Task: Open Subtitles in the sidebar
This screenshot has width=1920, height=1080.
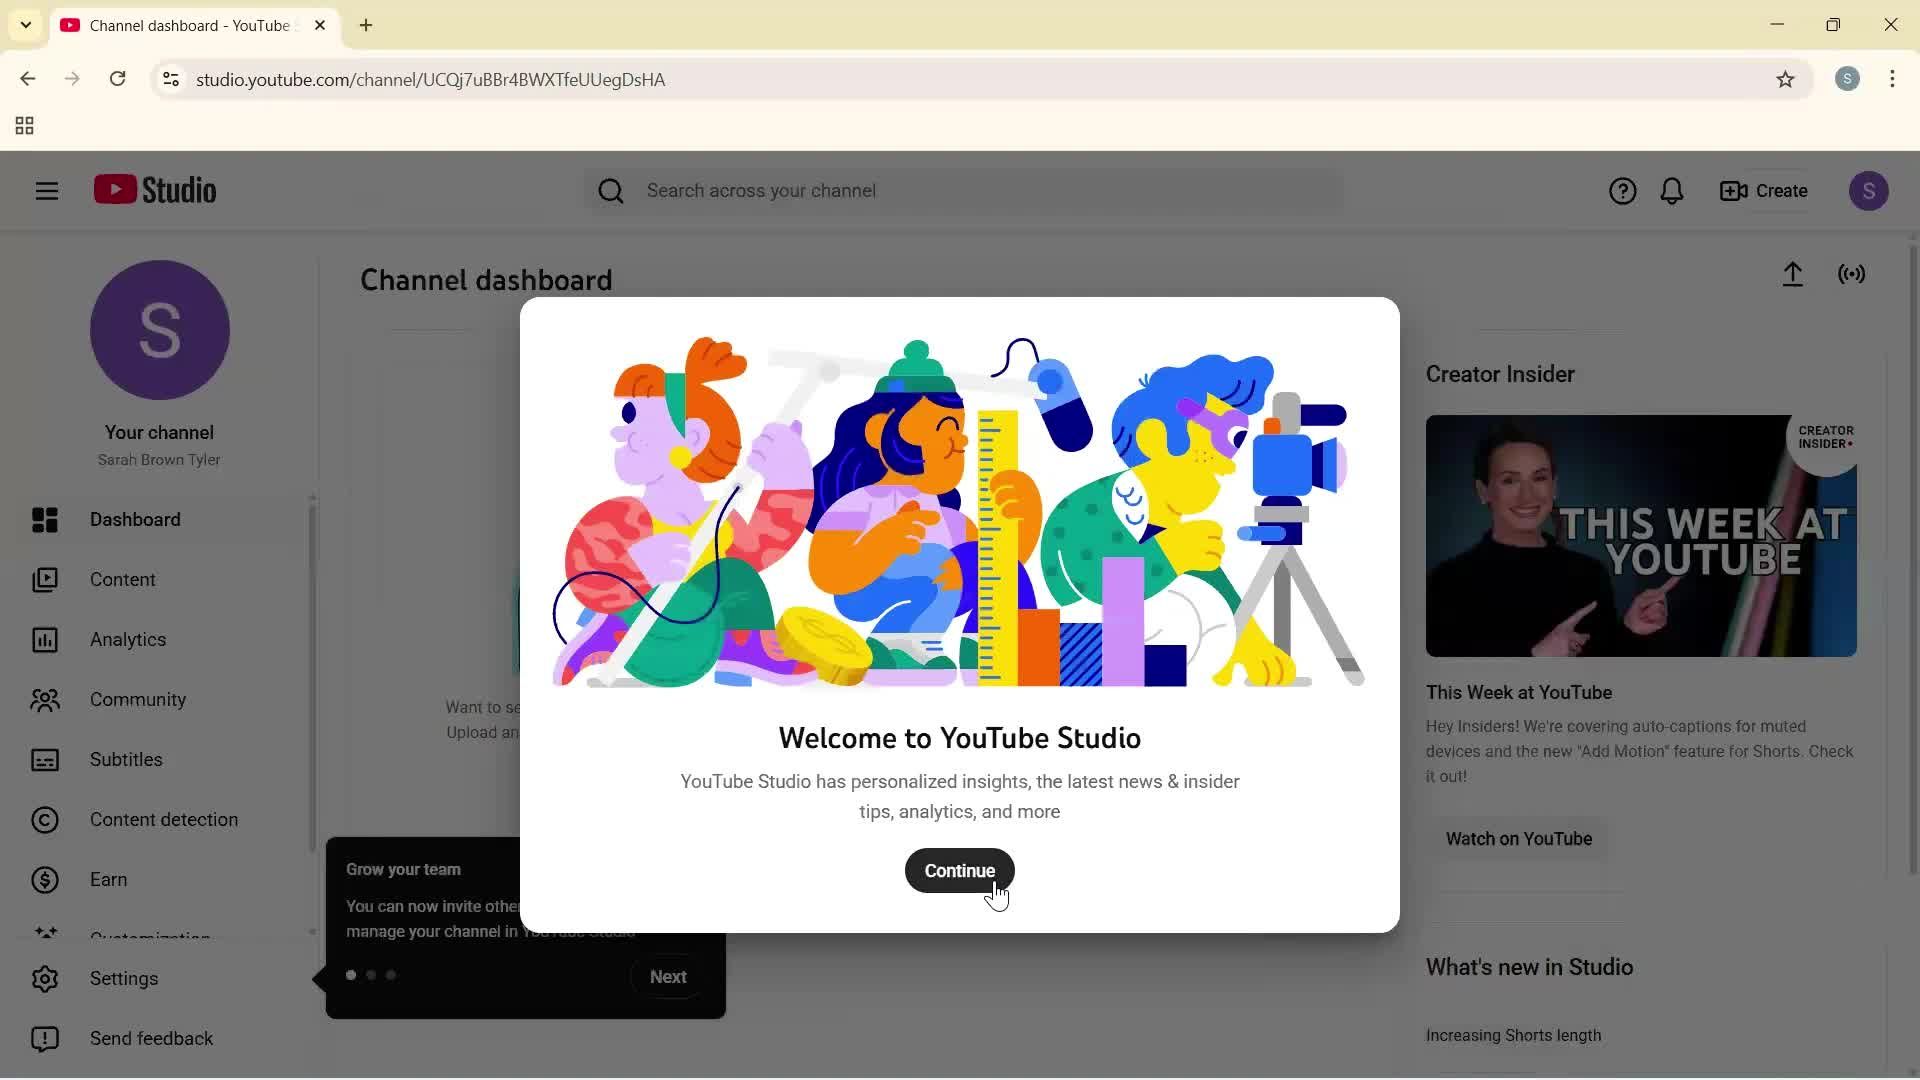Action: [125, 760]
